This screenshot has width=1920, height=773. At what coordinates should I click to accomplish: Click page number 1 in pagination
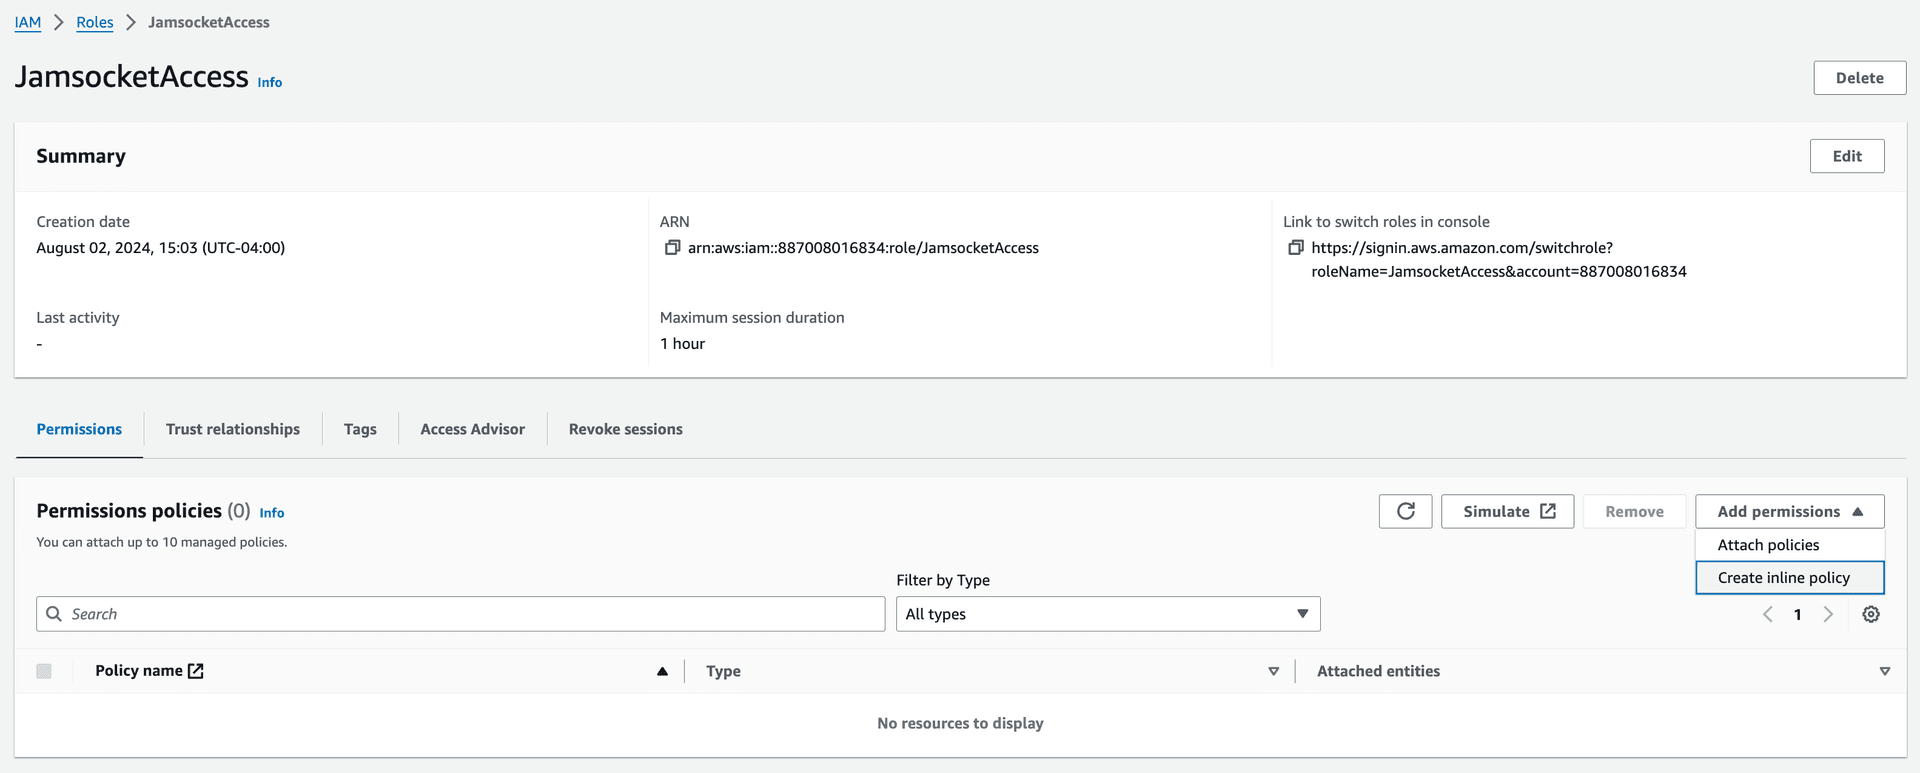click(x=1798, y=614)
